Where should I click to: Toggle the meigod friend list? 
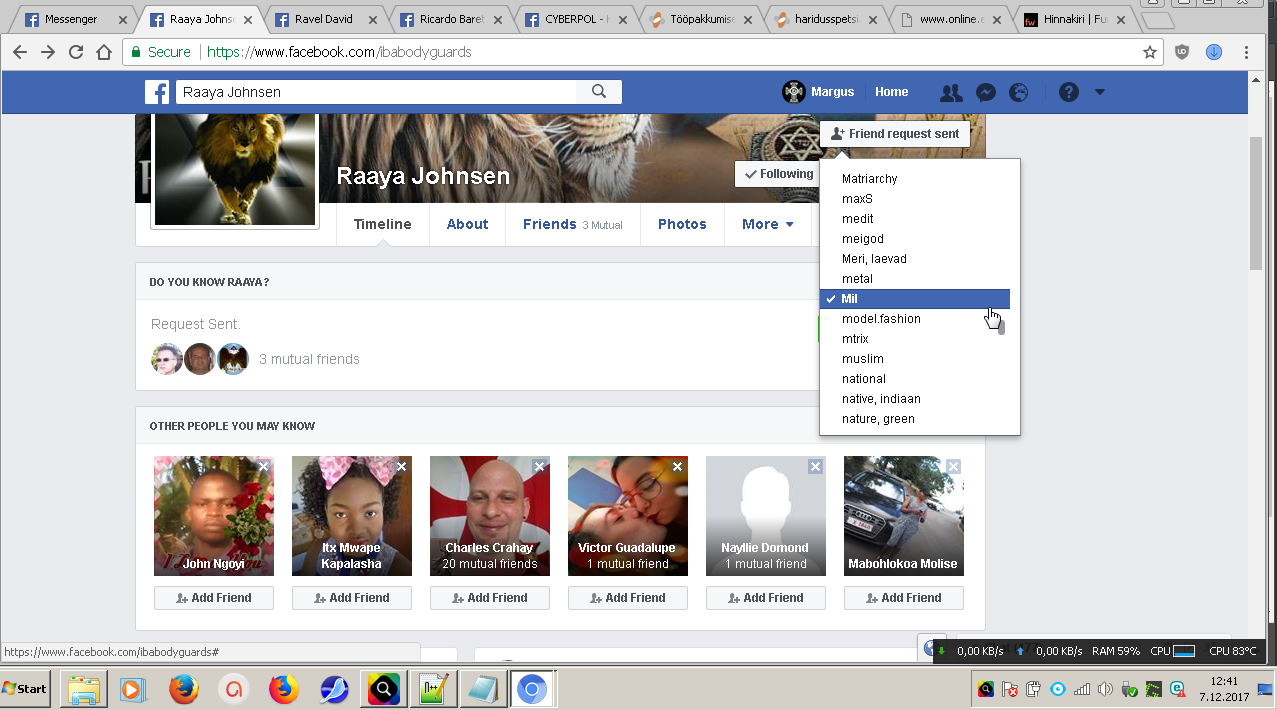[915, 239]
